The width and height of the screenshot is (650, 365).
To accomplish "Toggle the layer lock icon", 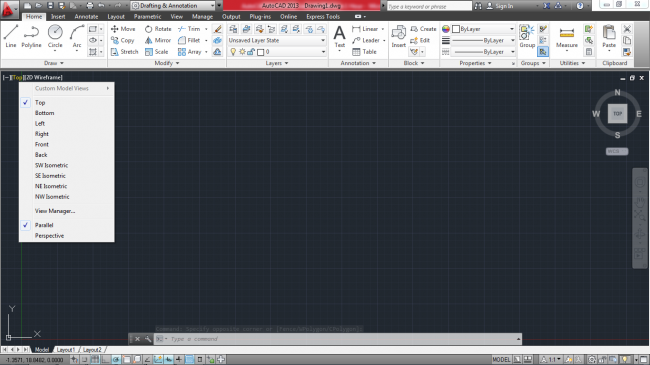I will pyautogui.click(x=251, y=52).
